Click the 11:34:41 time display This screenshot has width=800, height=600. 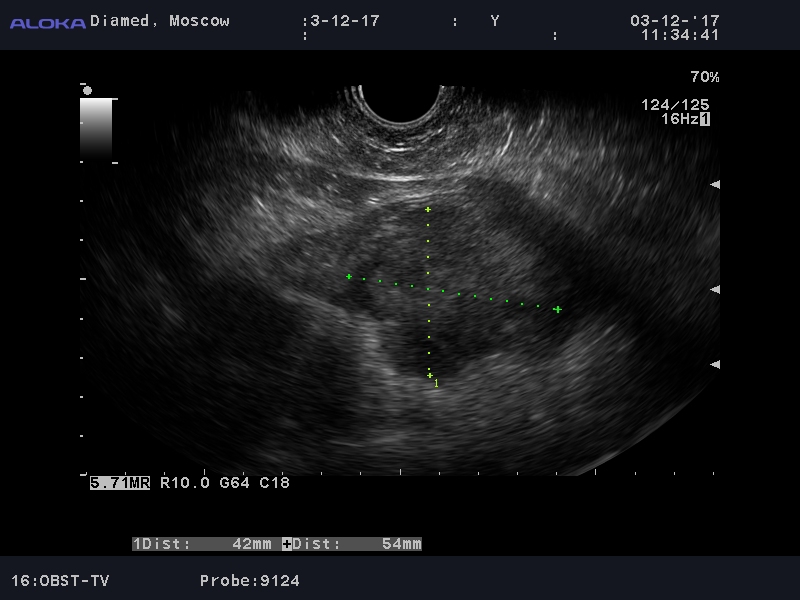pos(680,35)
